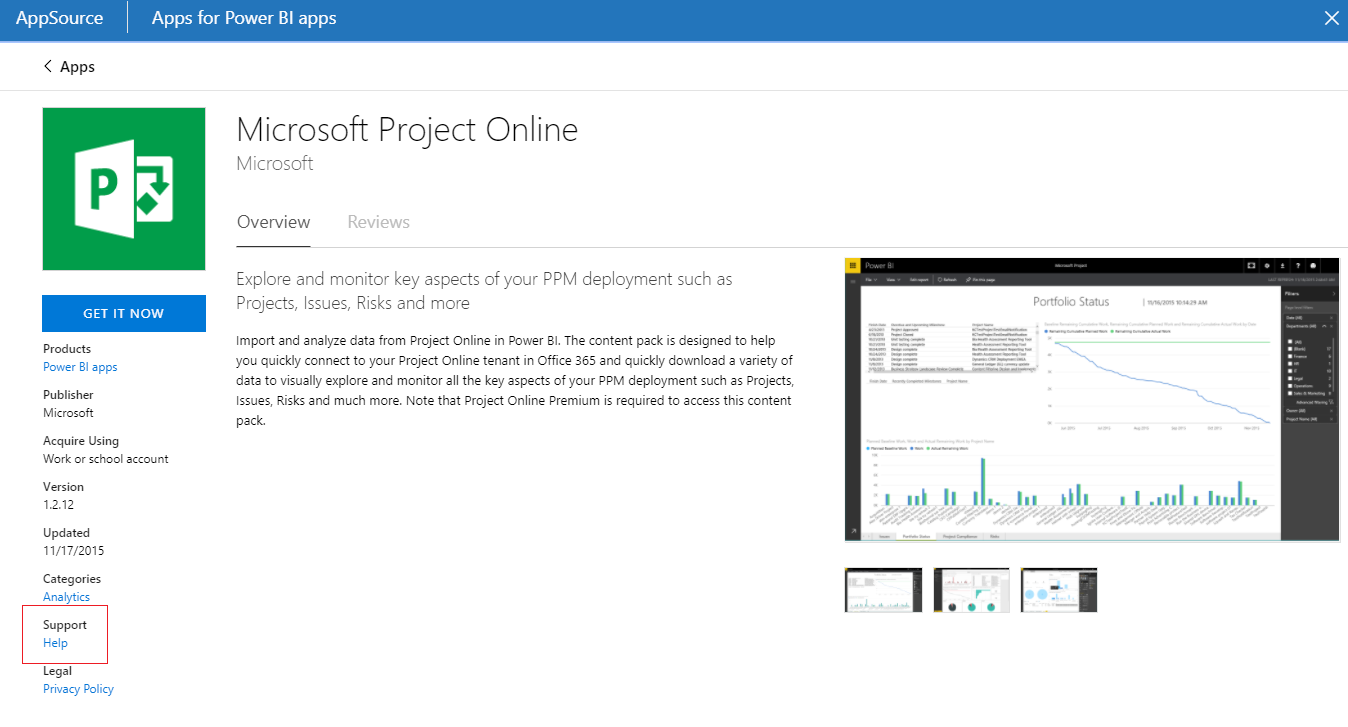Open the Privacy Policy link
Image resolution: width=1348 pixels, height=727 pixels.
click(x=78, y=689)
